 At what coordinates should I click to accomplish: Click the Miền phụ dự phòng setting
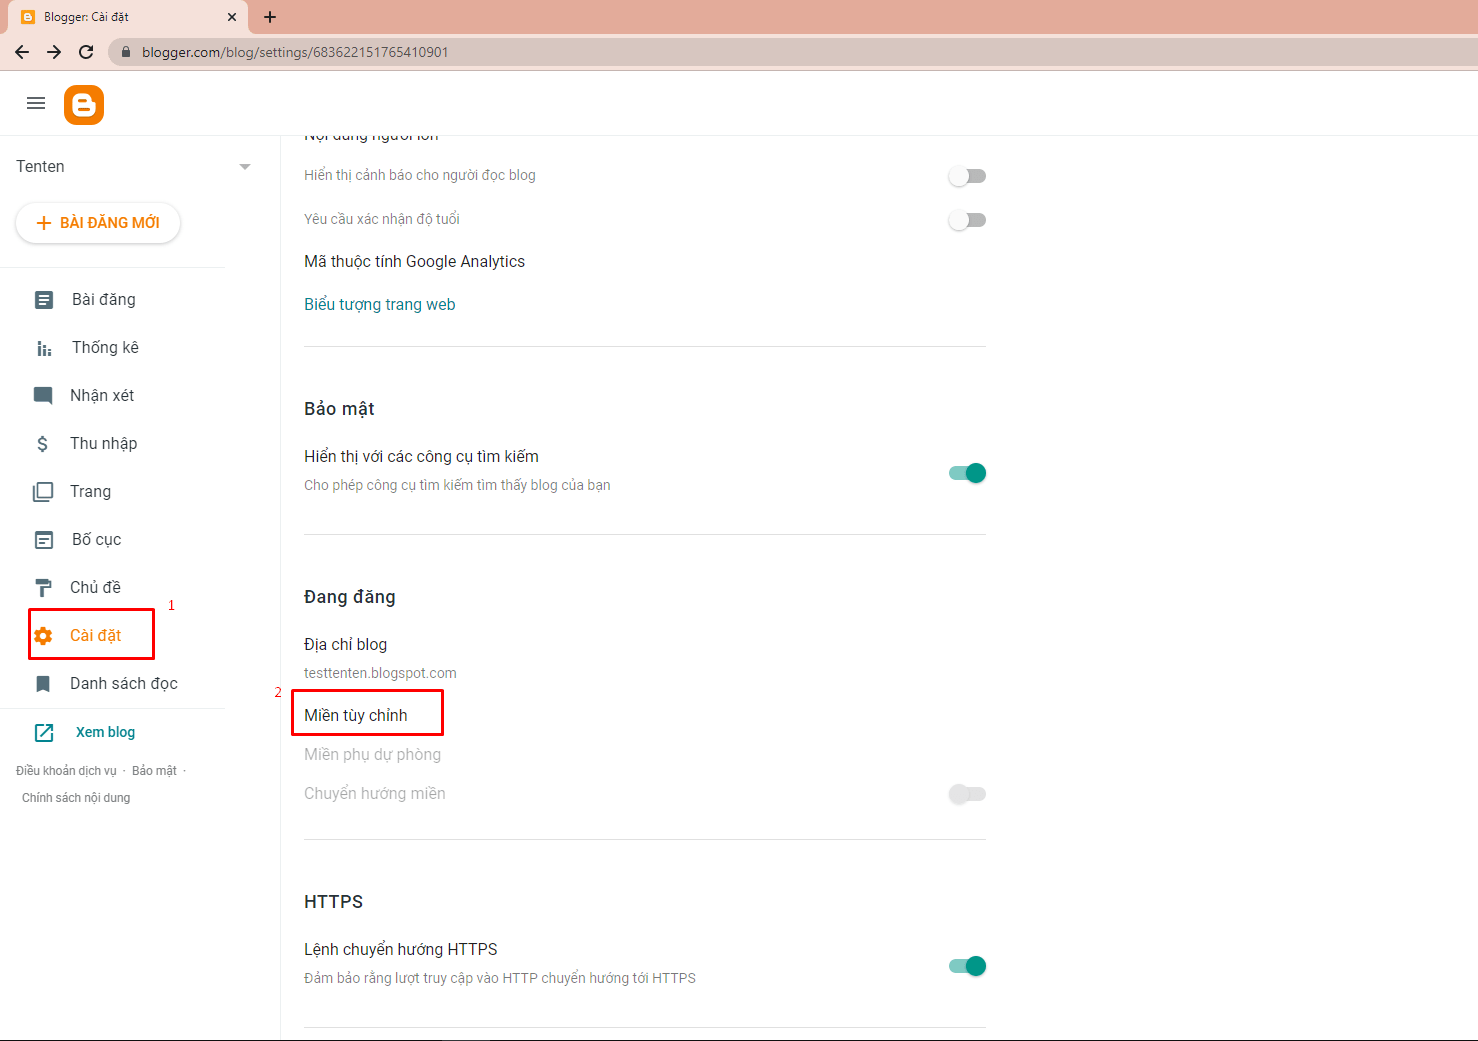pyautogui.click(x=372, y=755)
